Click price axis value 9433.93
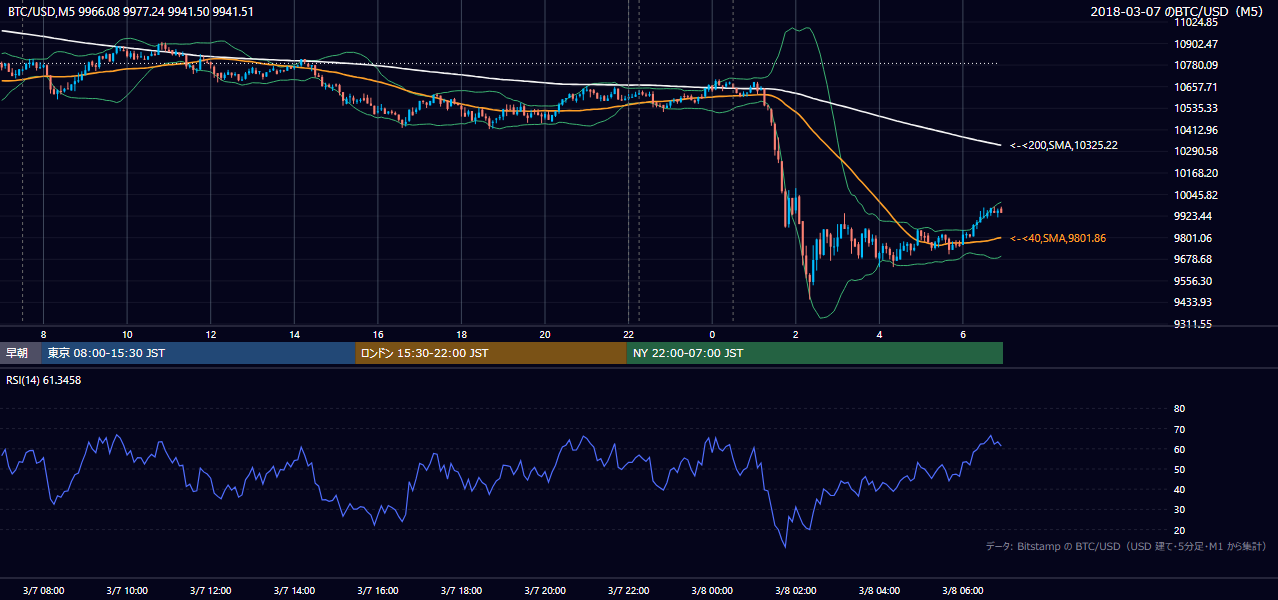Image resolution: width=1278 pixels, height=600 pixels. (x=1193, y=302)
